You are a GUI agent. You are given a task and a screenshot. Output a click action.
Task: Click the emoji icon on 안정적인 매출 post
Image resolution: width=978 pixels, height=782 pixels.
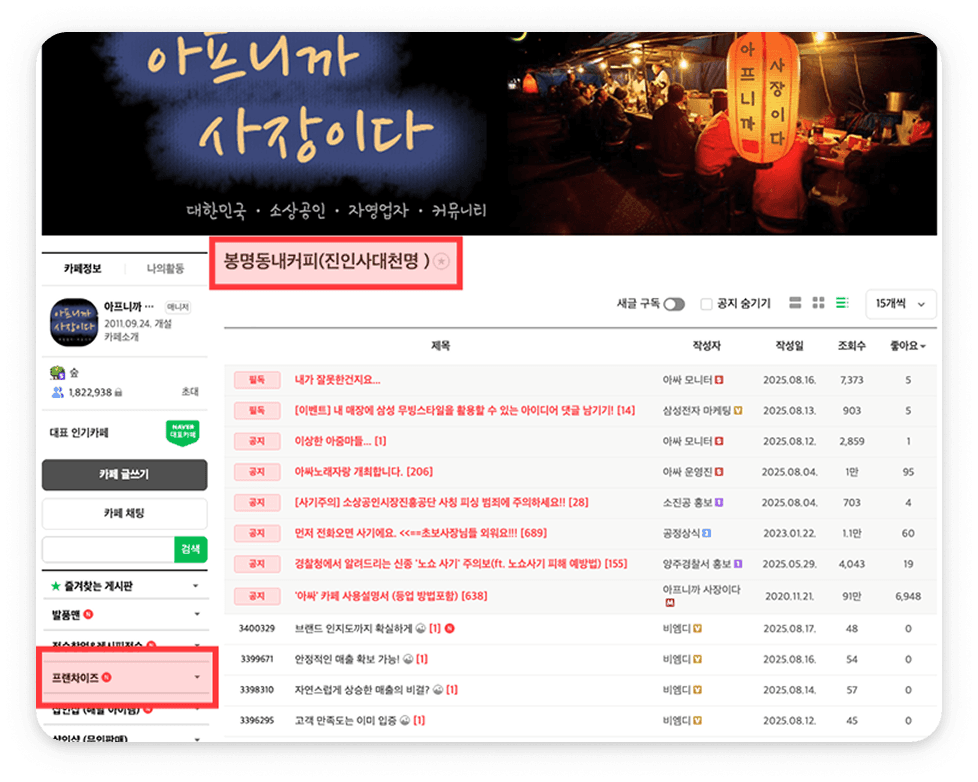(x=409, y=659)
